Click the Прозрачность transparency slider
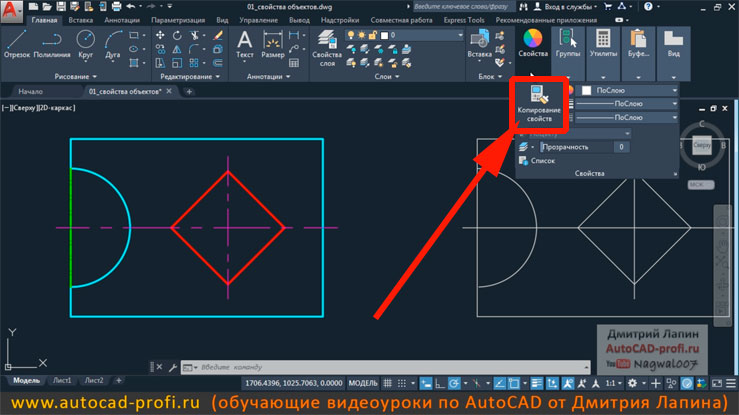Screen dimensions: 739x415 (584, 147)
